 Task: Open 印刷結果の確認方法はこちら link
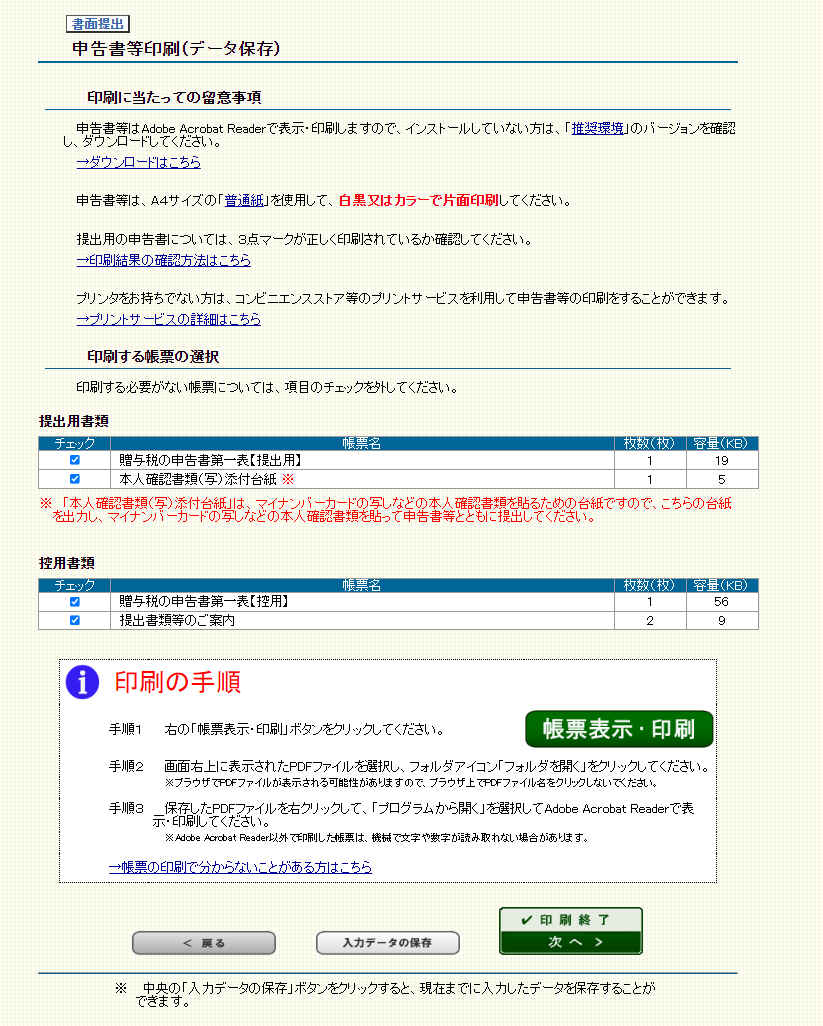tap(164, 260)
